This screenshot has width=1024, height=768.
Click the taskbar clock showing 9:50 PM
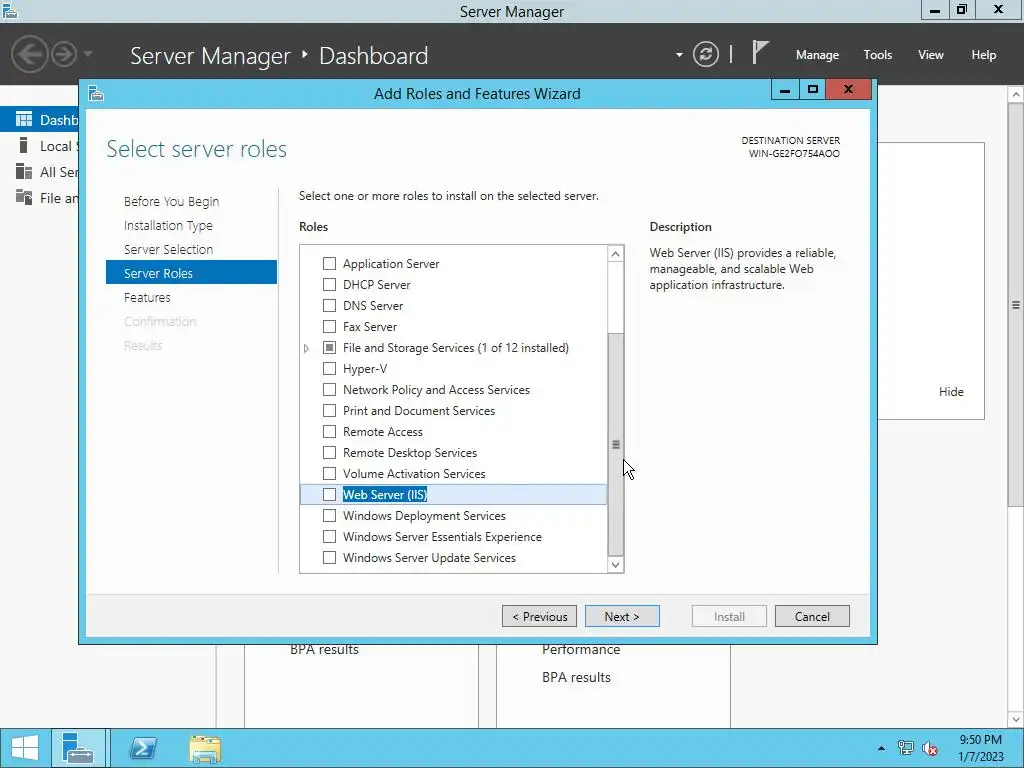980,748
